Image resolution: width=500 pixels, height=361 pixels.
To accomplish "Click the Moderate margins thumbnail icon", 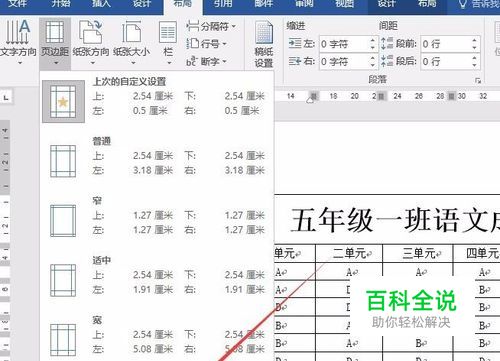I will tap(63, 280).
